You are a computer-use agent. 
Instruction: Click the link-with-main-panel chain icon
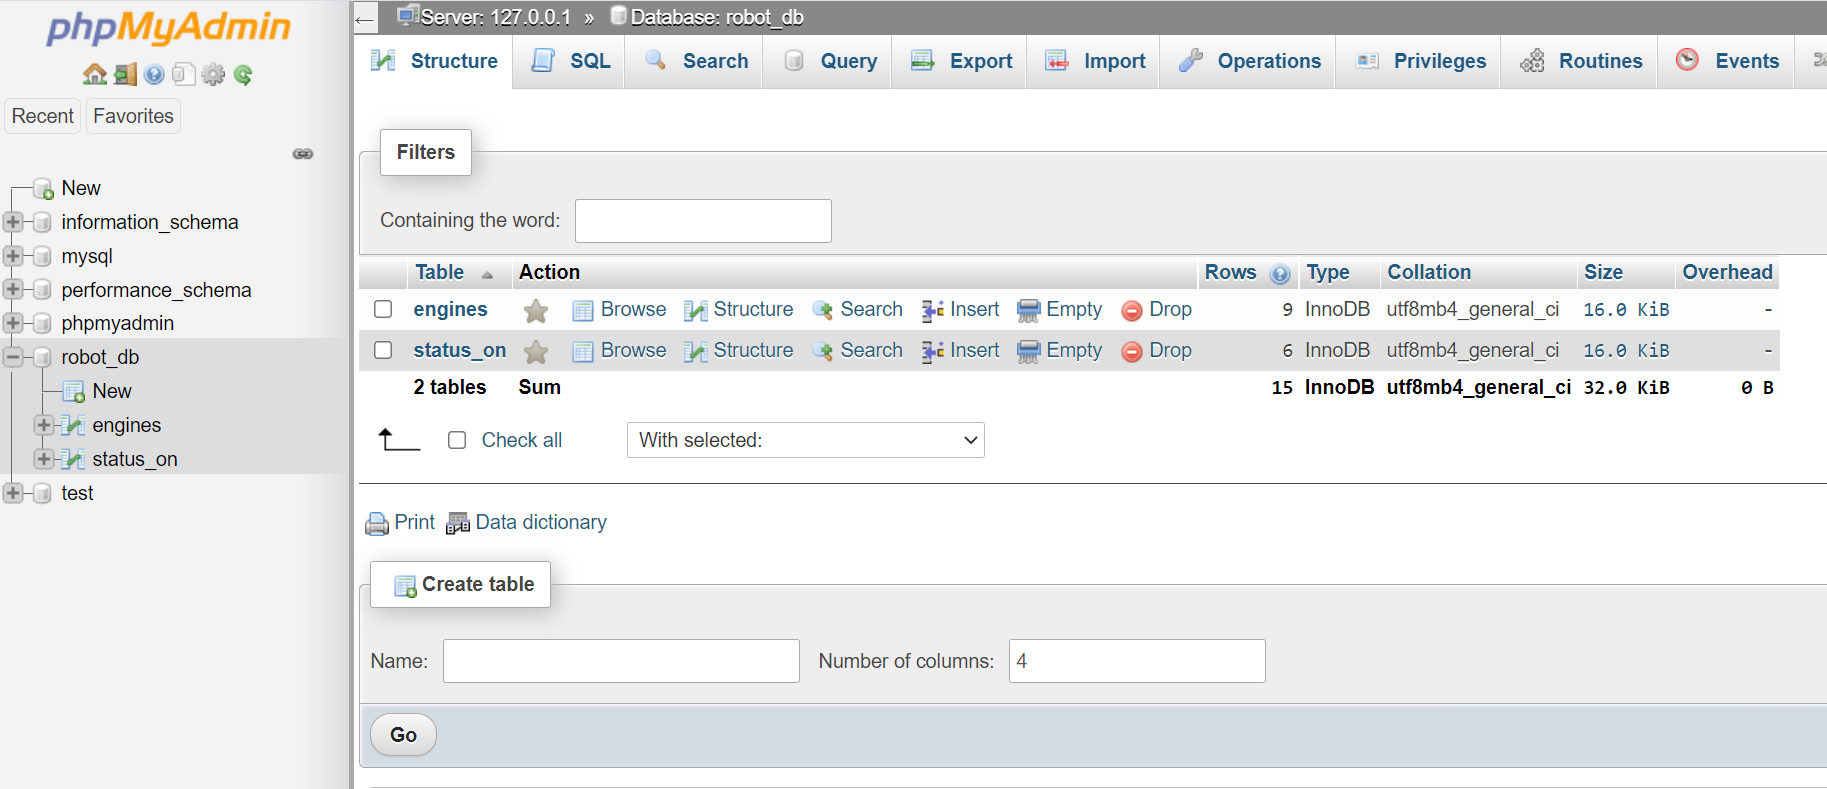click(303, 154)
